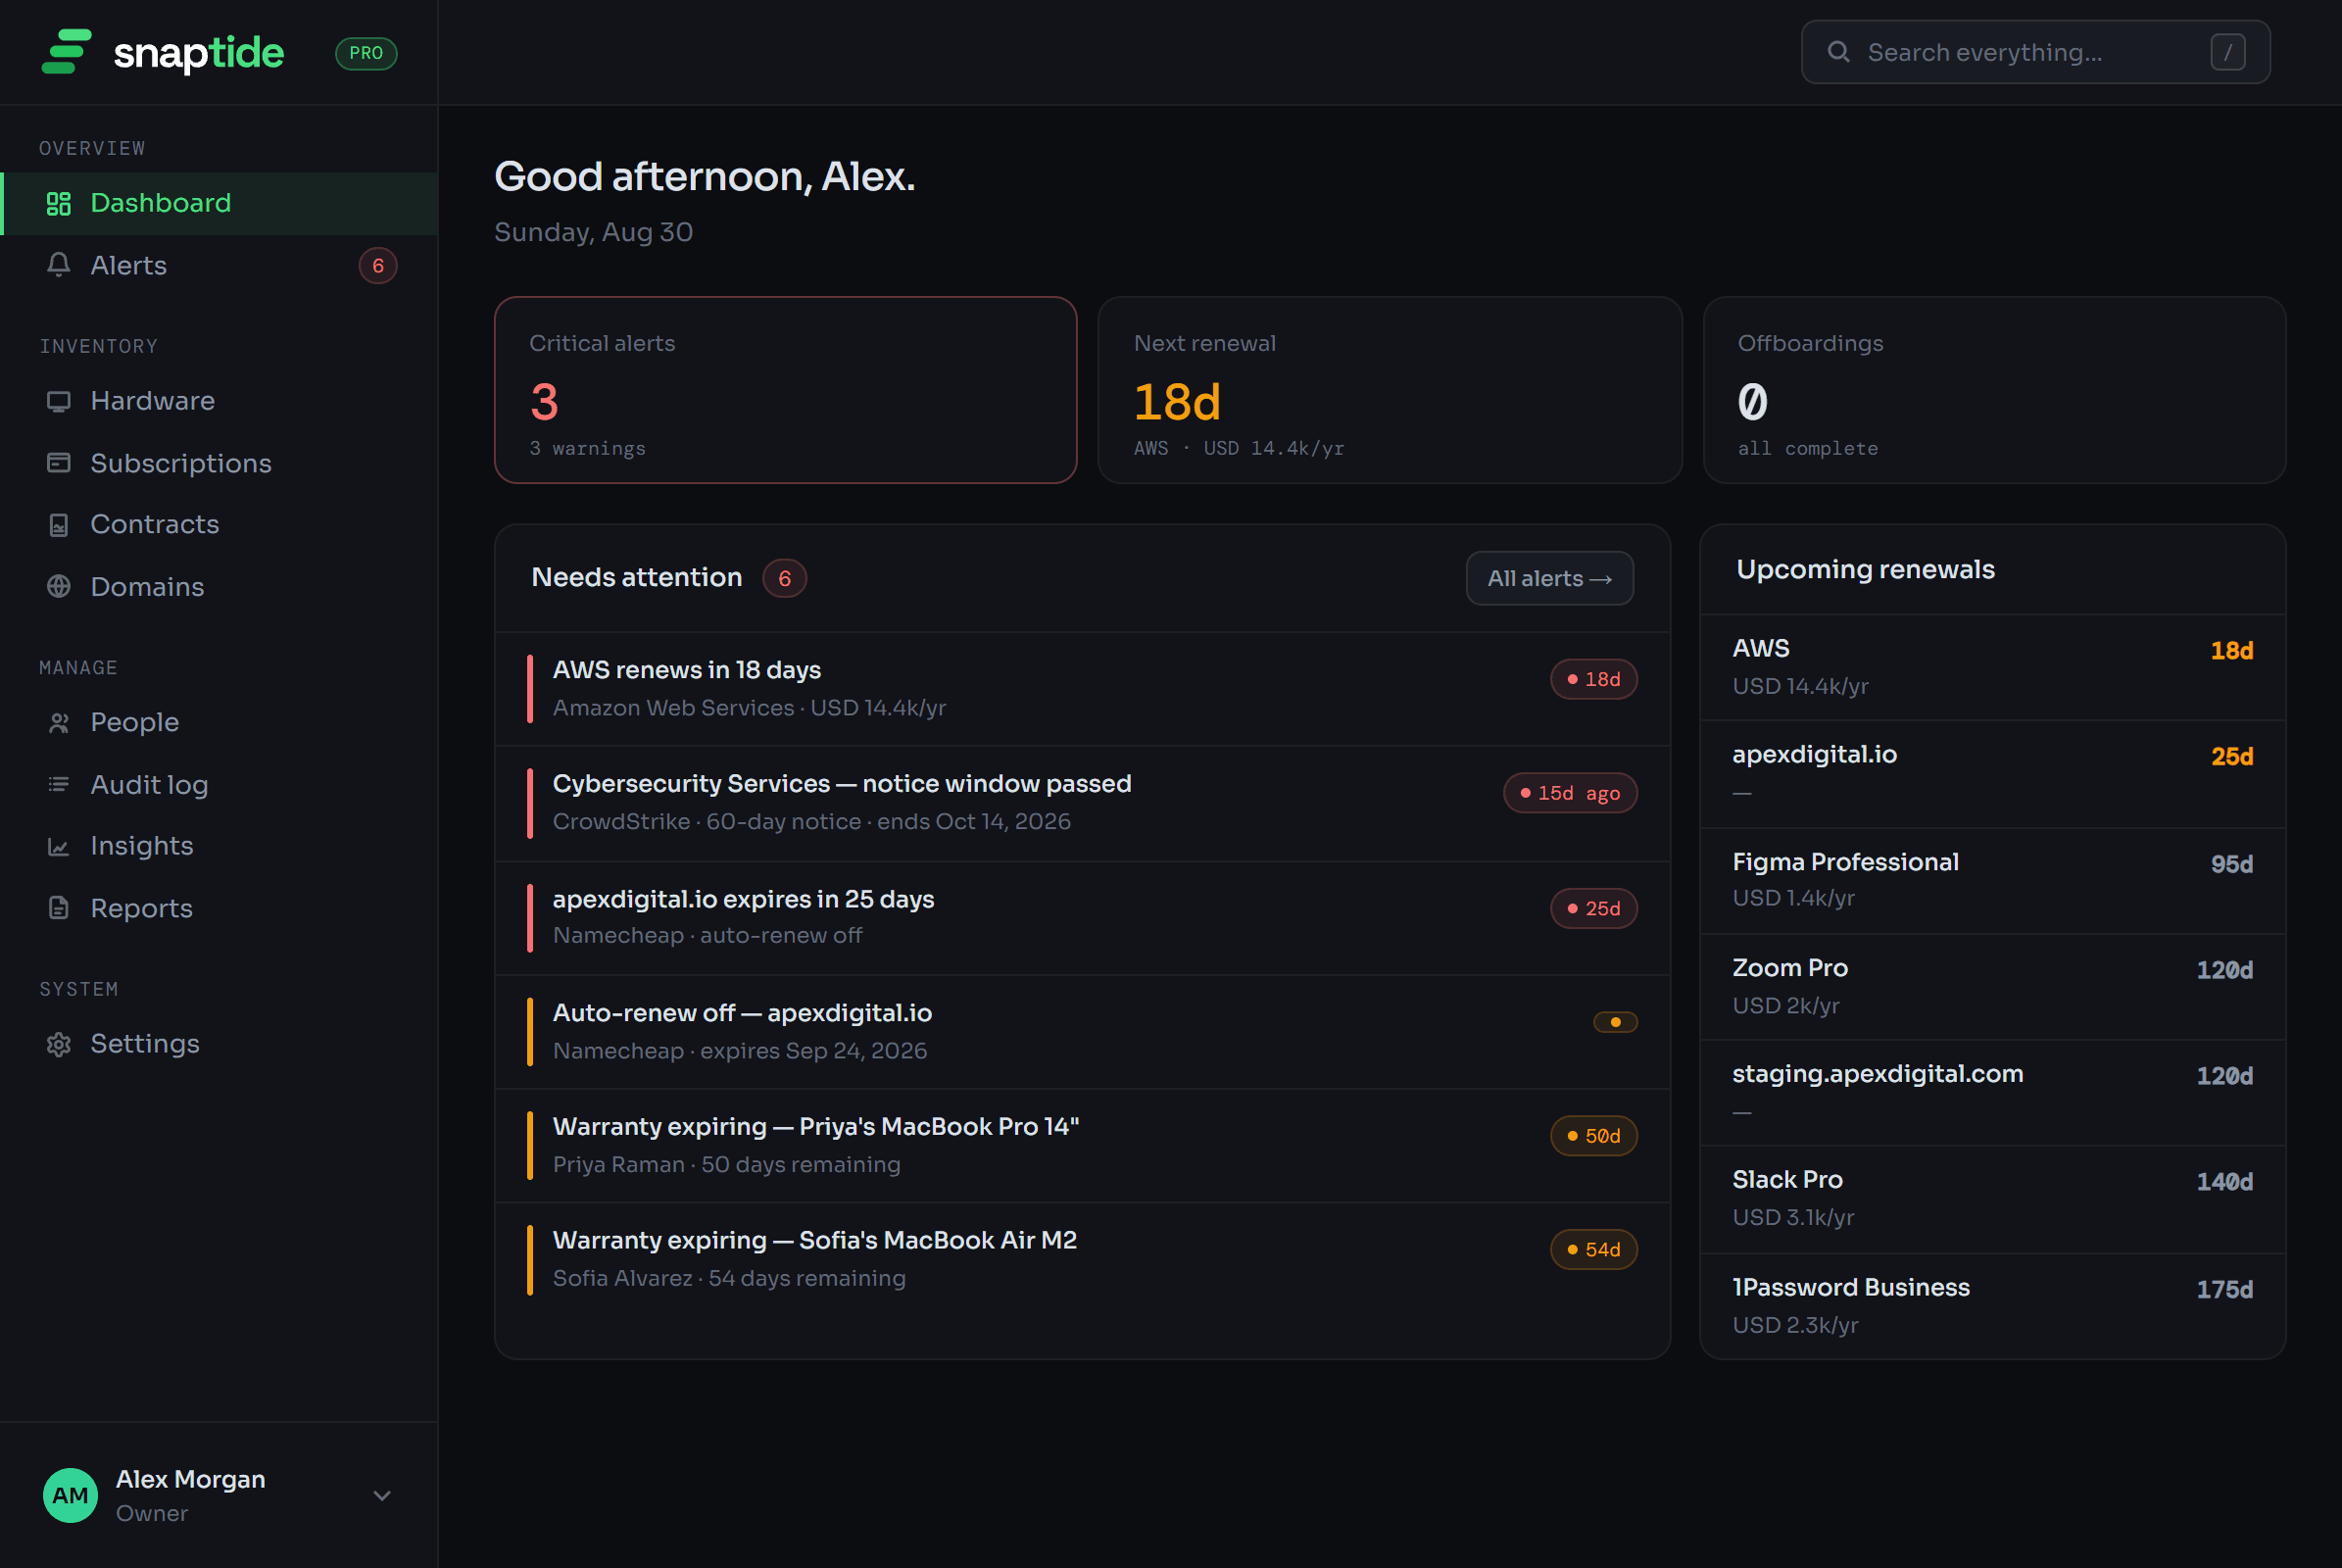Select 1Password Business renewal row
Viewport: 2342px width, 1568px height.
click(x=1992, y=1305)
